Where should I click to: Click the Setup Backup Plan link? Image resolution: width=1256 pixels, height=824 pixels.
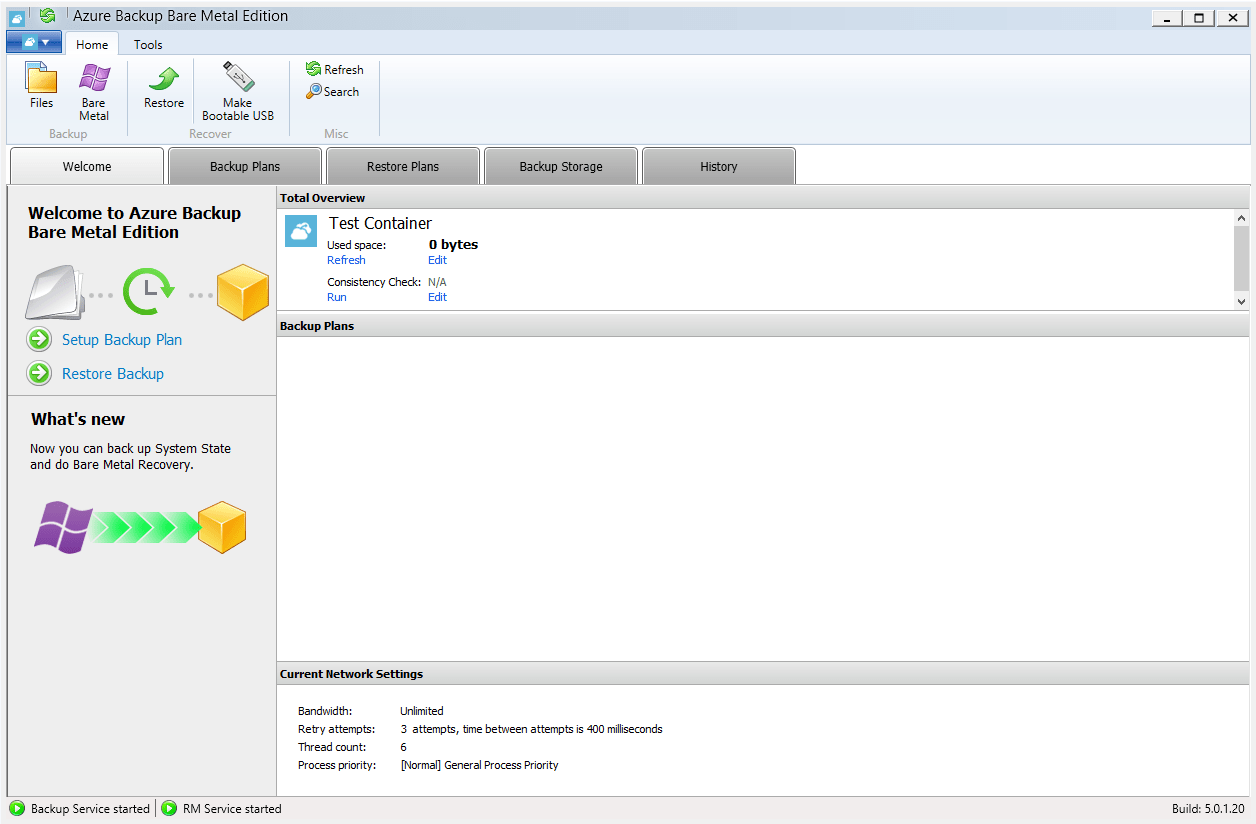coord(121,340)
